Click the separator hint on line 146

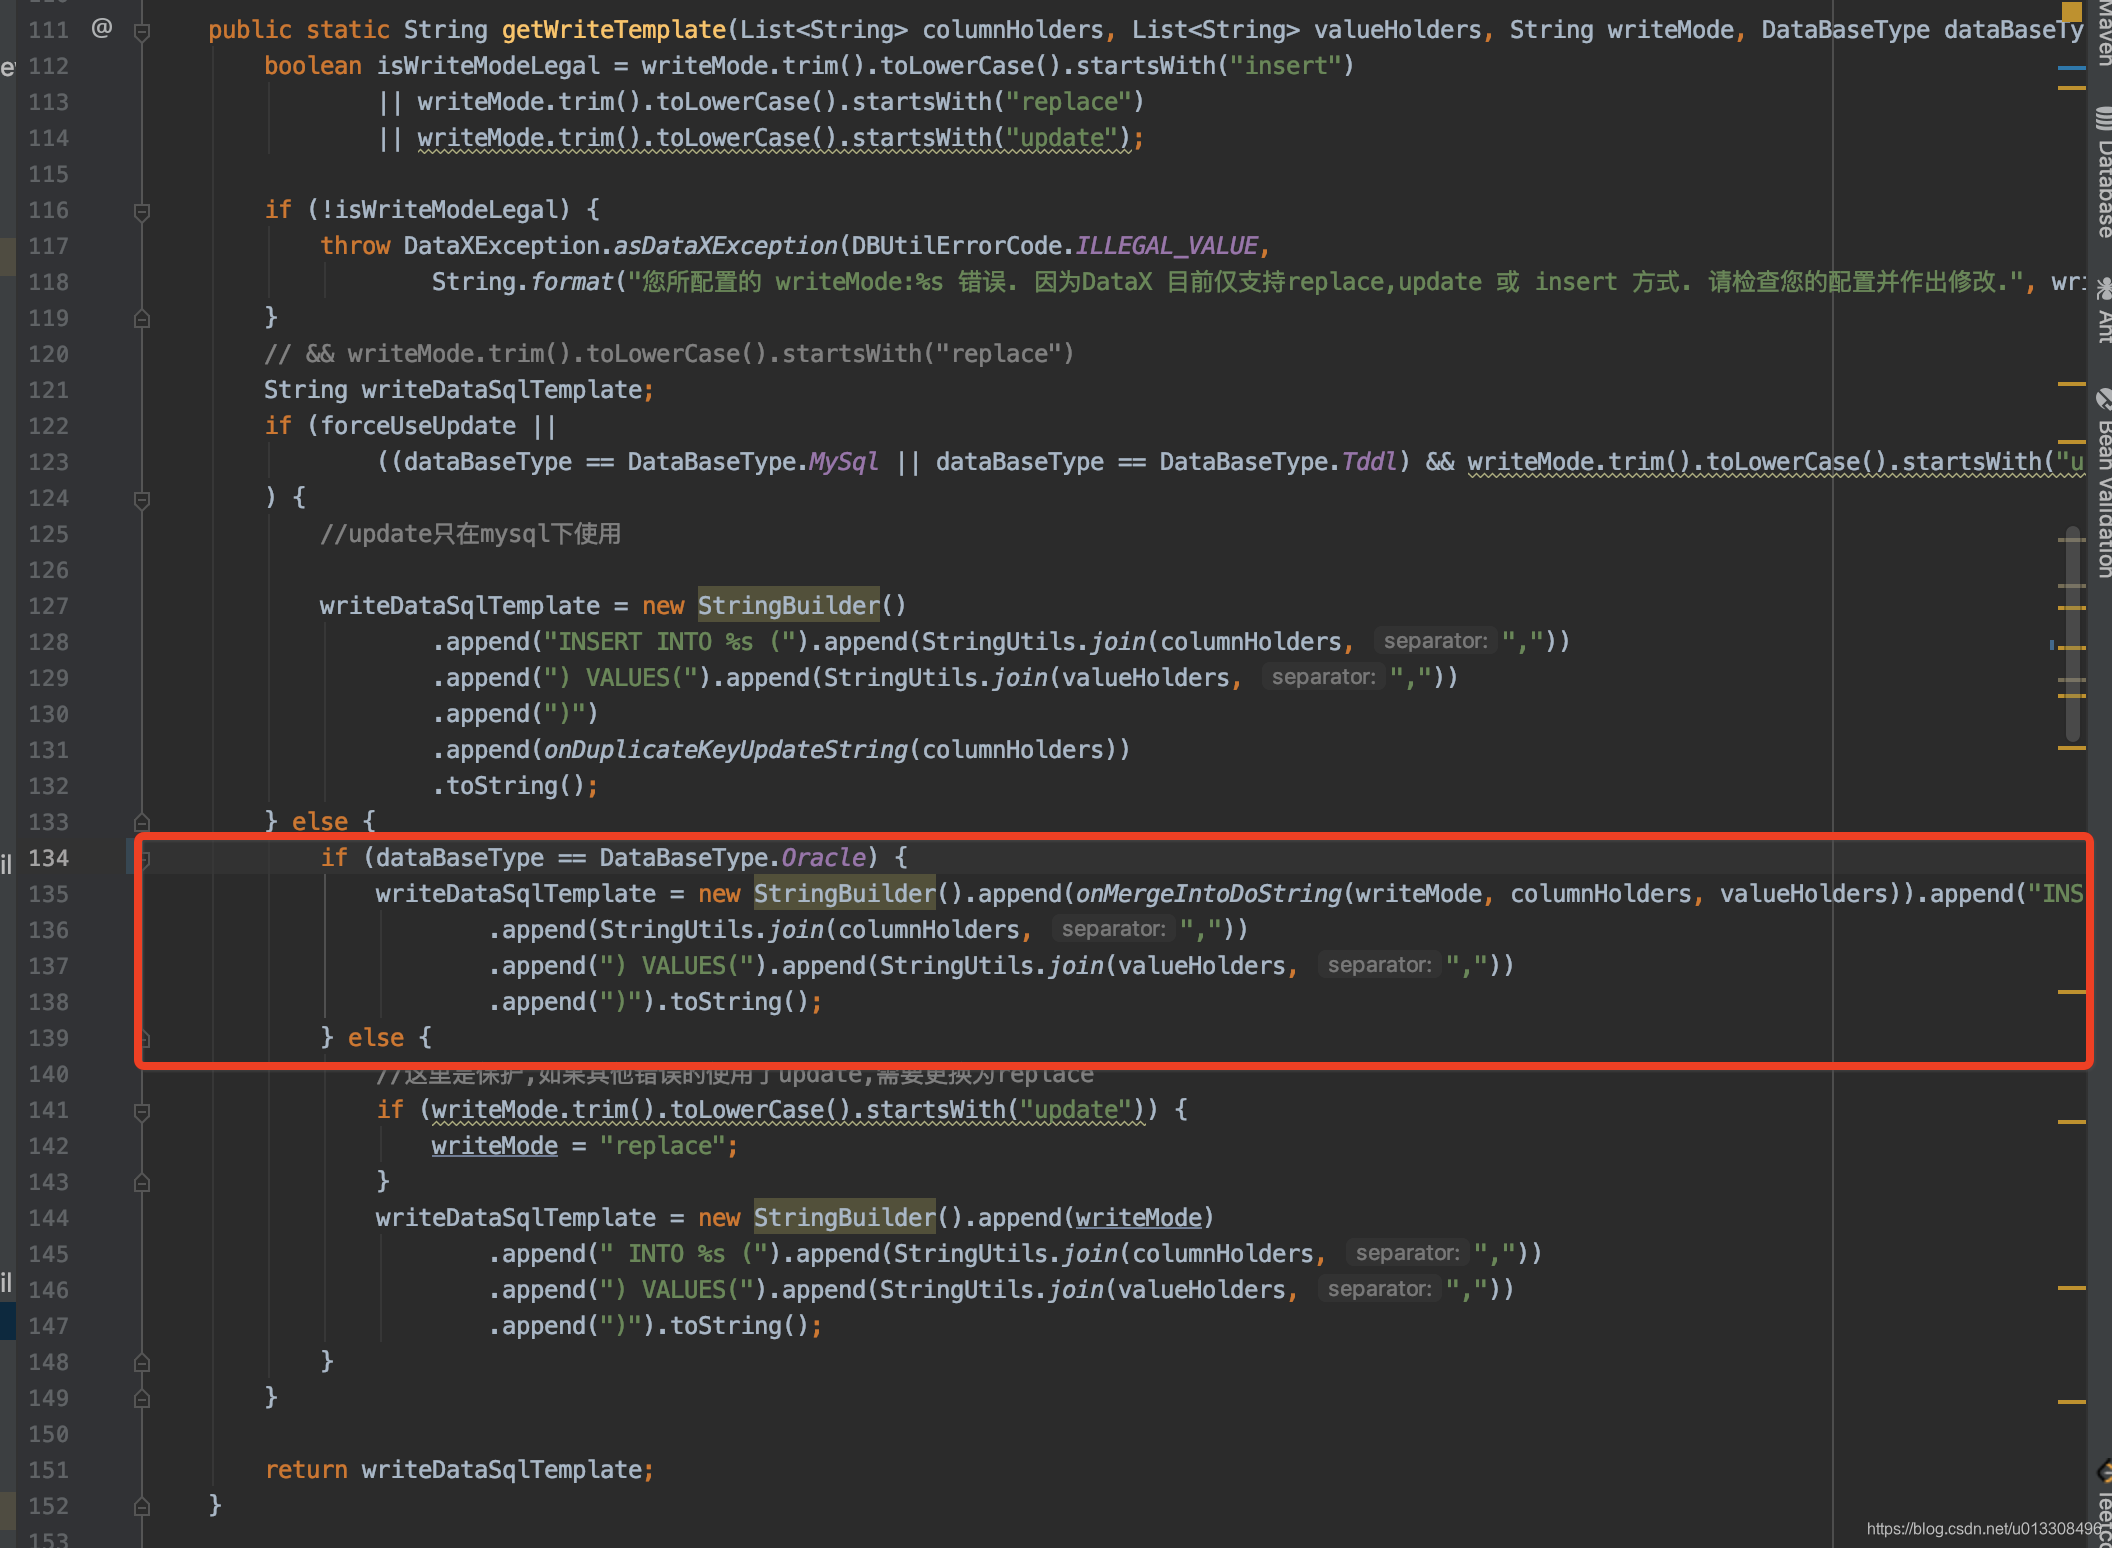(x=1379, y=1289)
